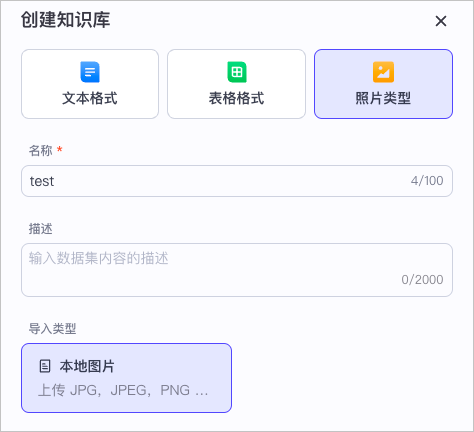Click the 描述 field label
474x432 pixels.
[x=40, y=229]
